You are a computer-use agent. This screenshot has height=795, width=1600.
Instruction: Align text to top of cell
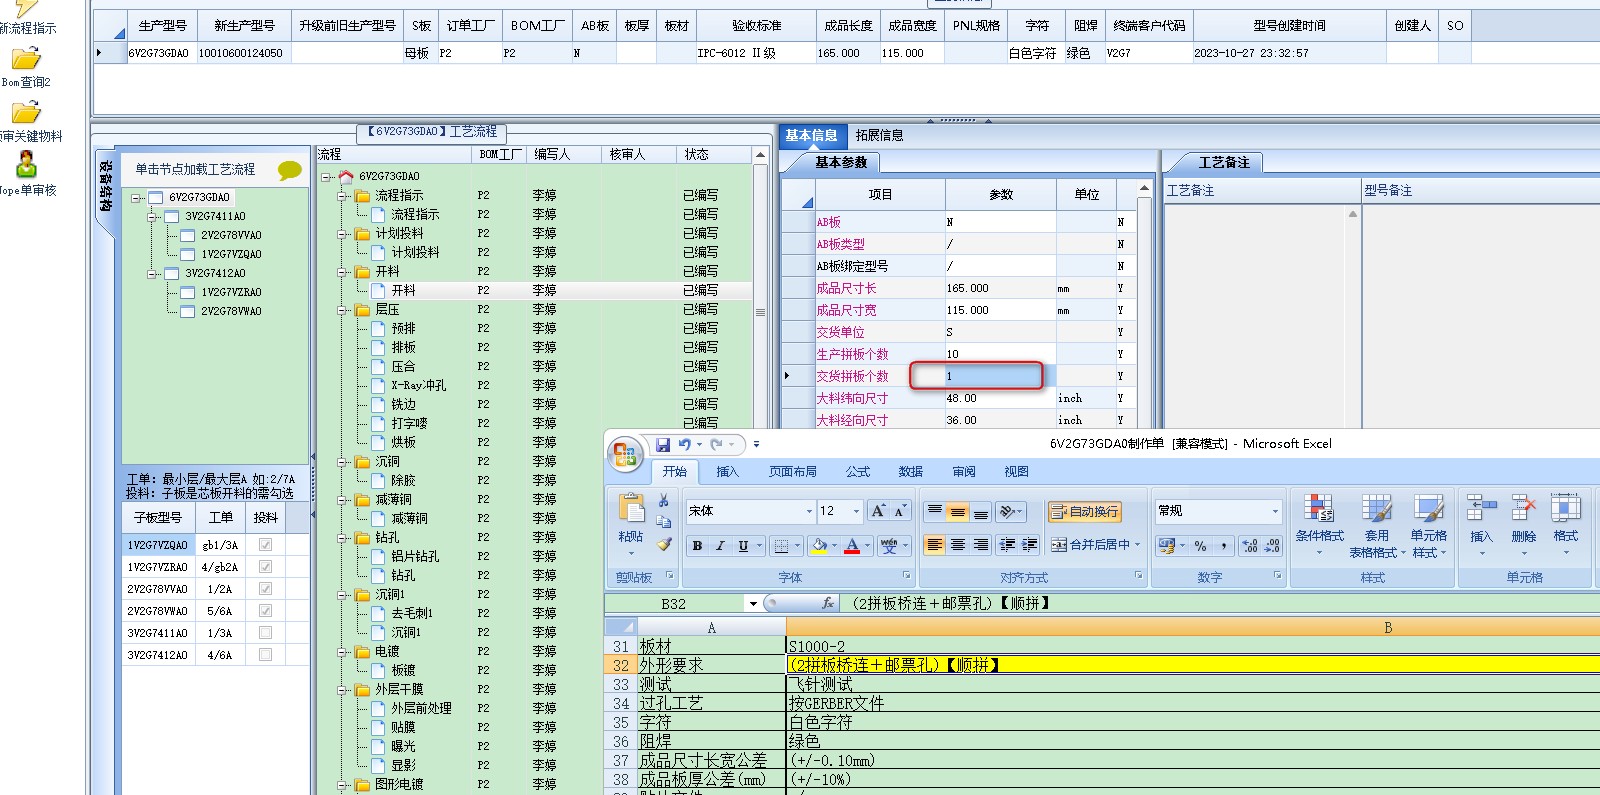(934, 511)
